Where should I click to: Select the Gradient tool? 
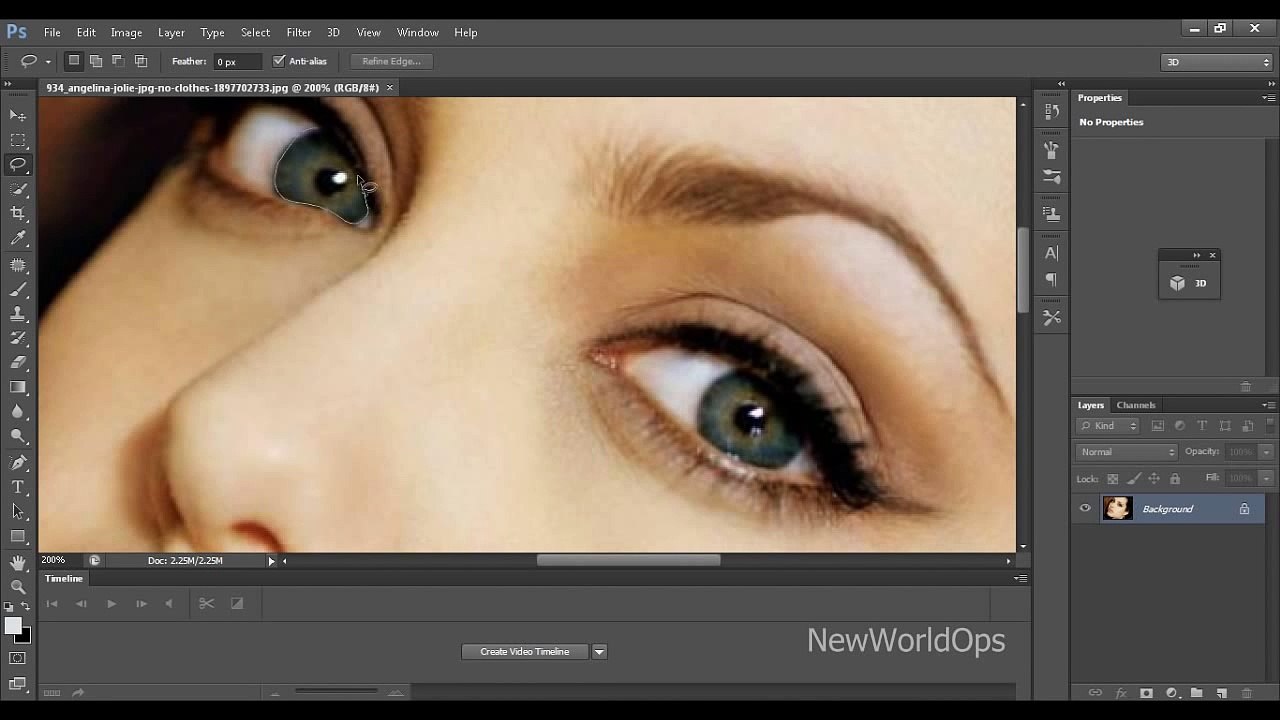(x=18, y=387)
